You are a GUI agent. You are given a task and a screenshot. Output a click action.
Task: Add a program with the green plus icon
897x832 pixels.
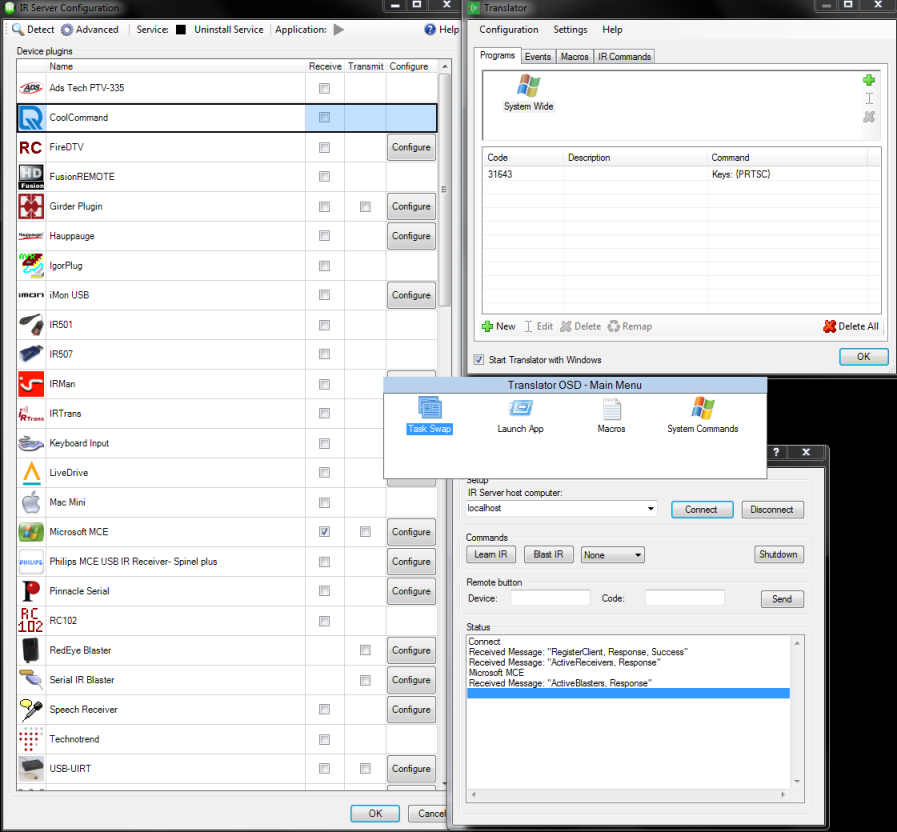[x=869, y=80]
